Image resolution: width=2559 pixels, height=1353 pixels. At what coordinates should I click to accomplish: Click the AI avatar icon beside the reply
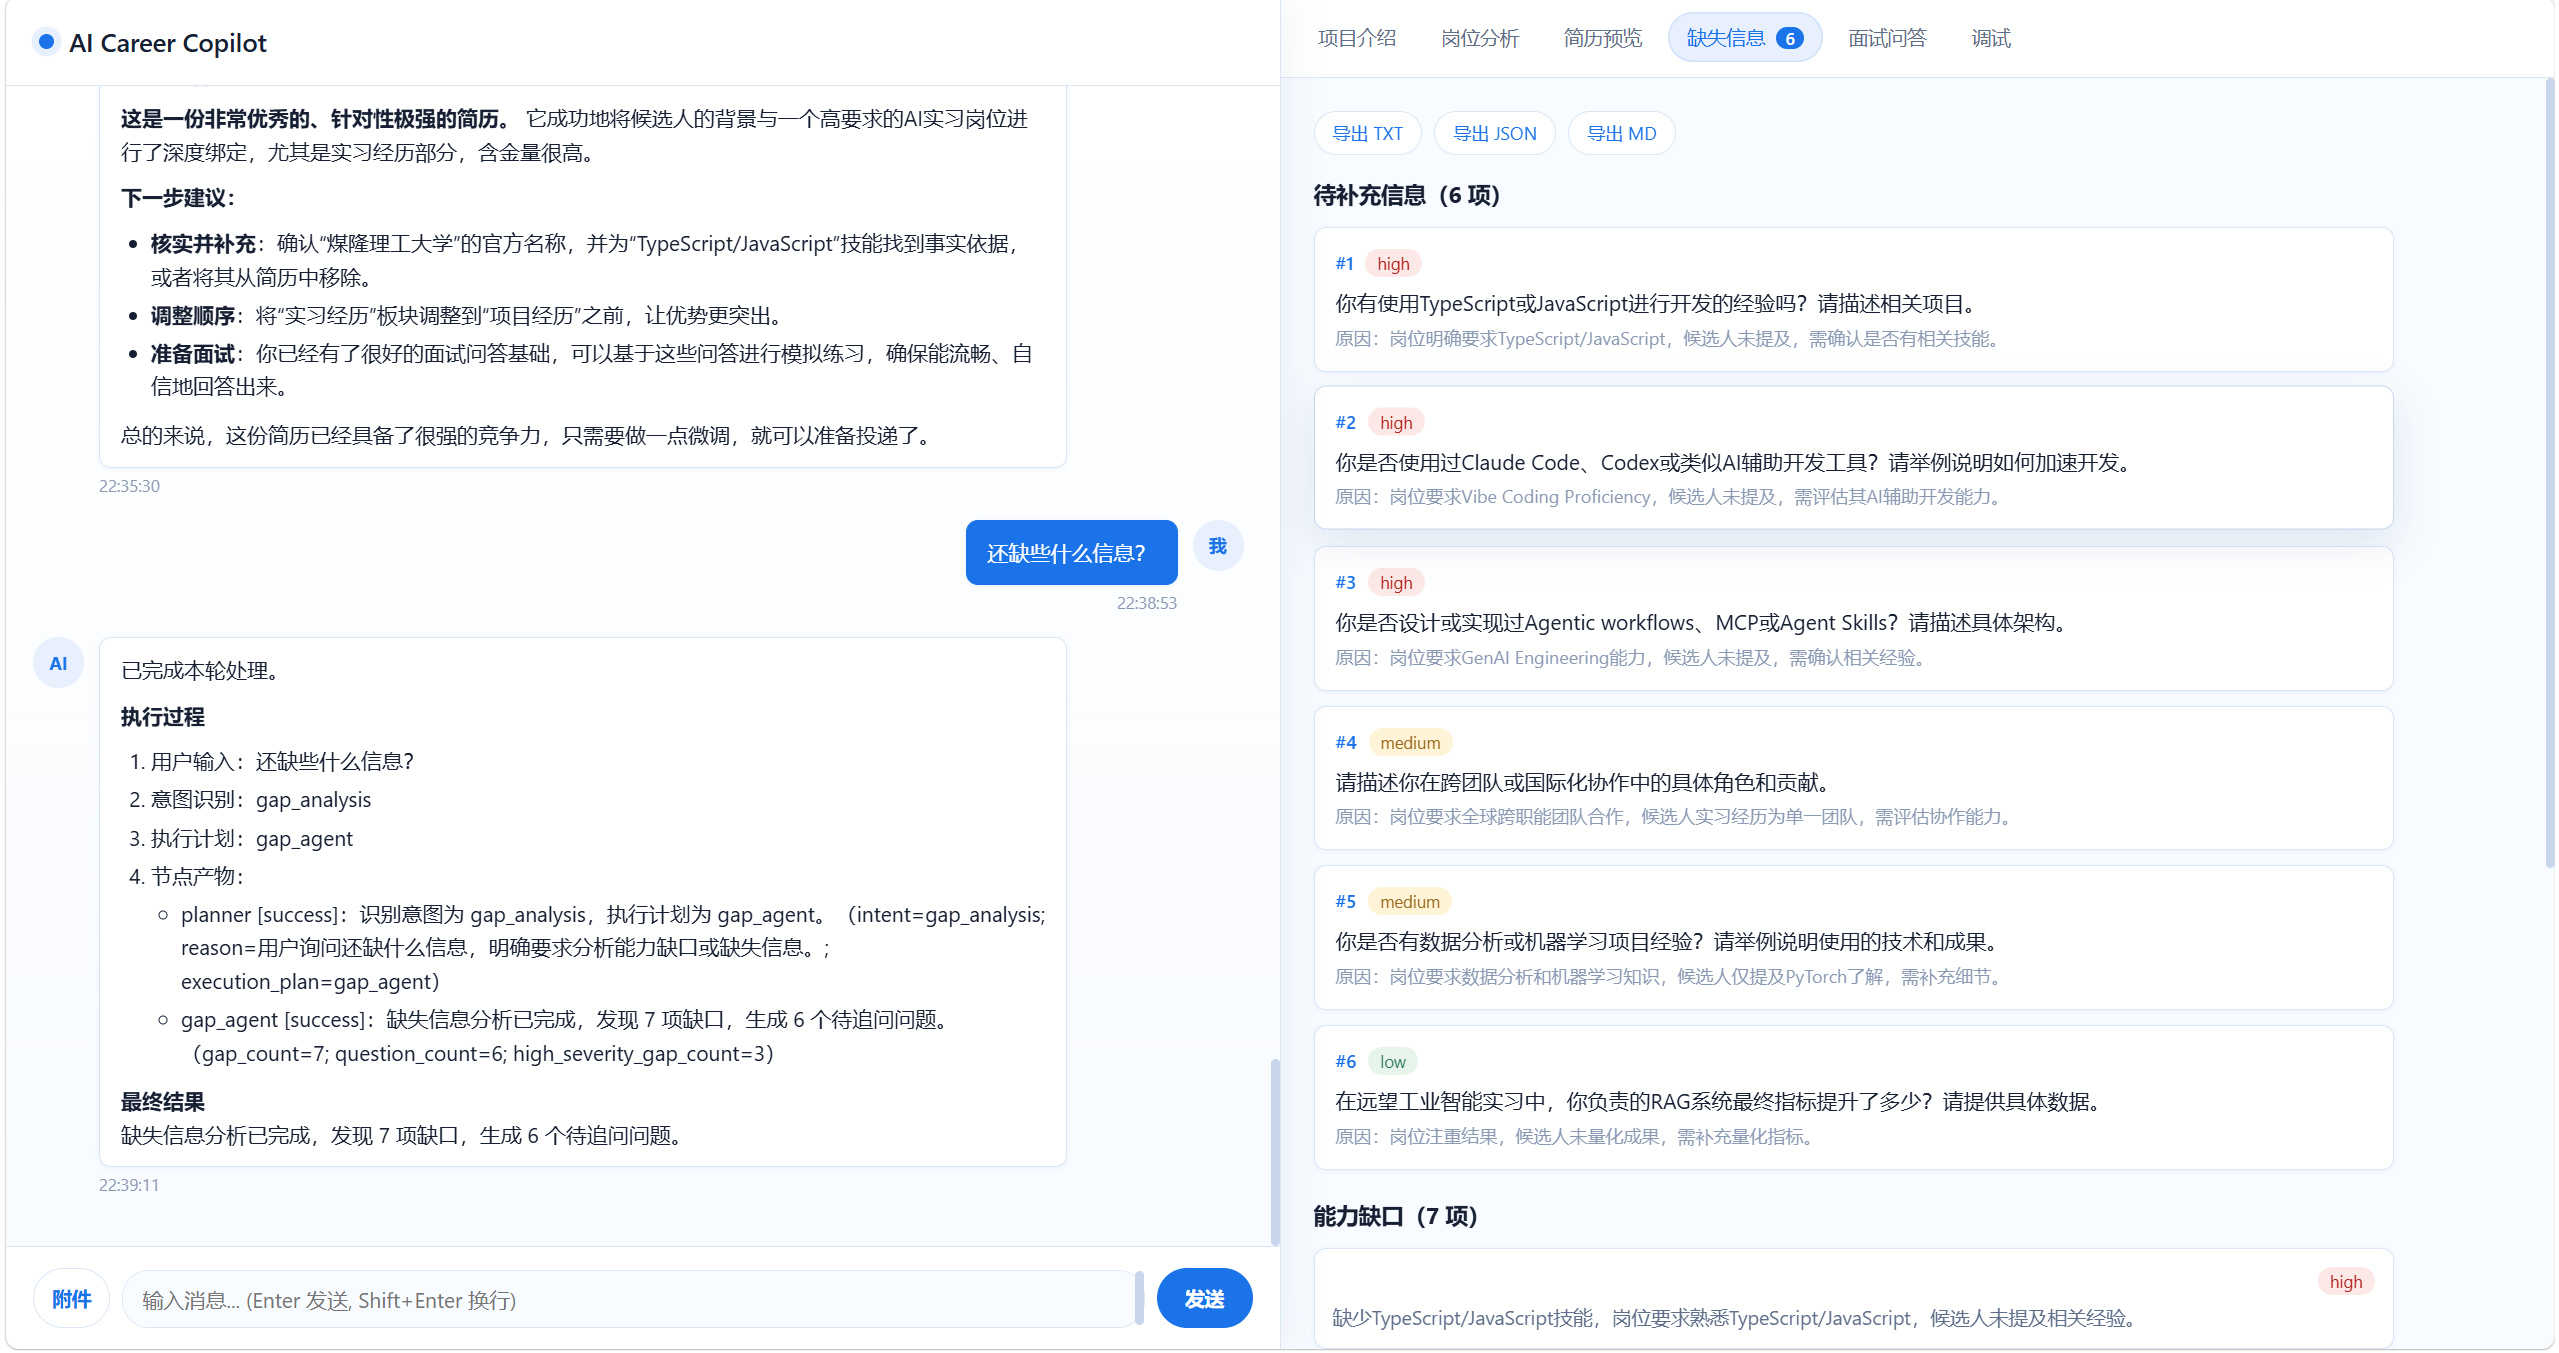58,663
